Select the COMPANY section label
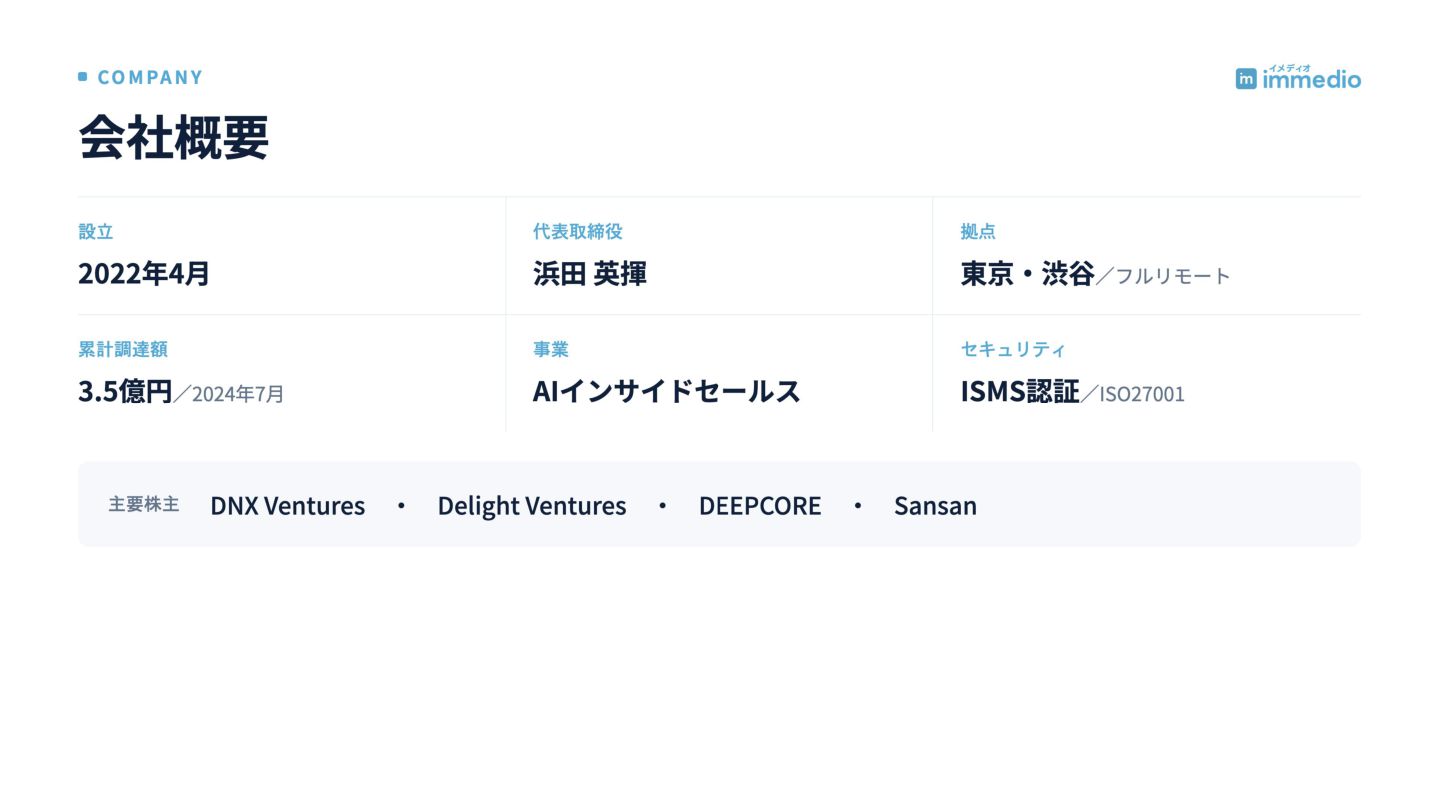Screen dimensions: 1440x810 pyautogui.click(x=150, y=77)
